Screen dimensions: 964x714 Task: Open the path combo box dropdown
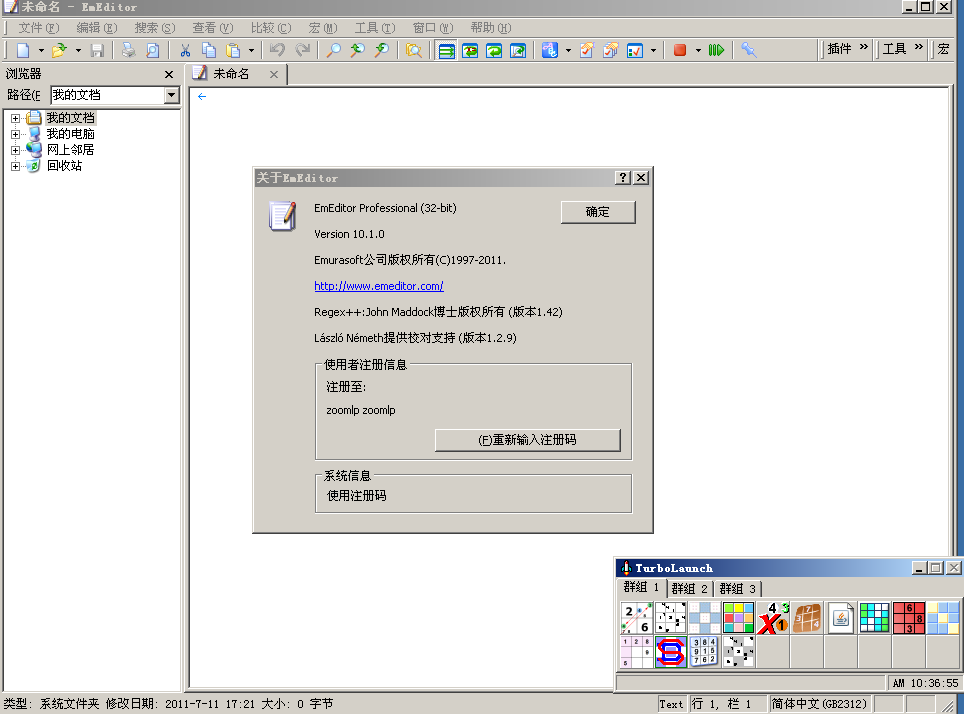(x=172, y=95)
